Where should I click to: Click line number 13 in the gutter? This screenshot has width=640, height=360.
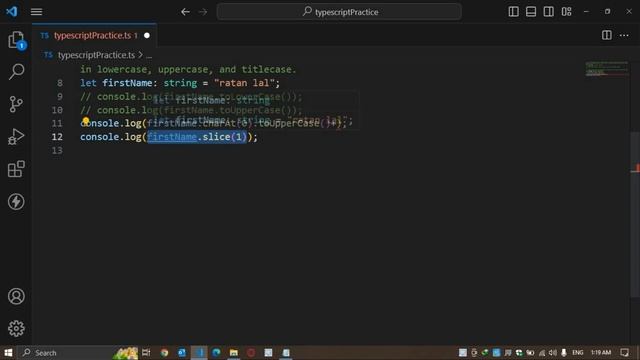click(x=57, y=151)
